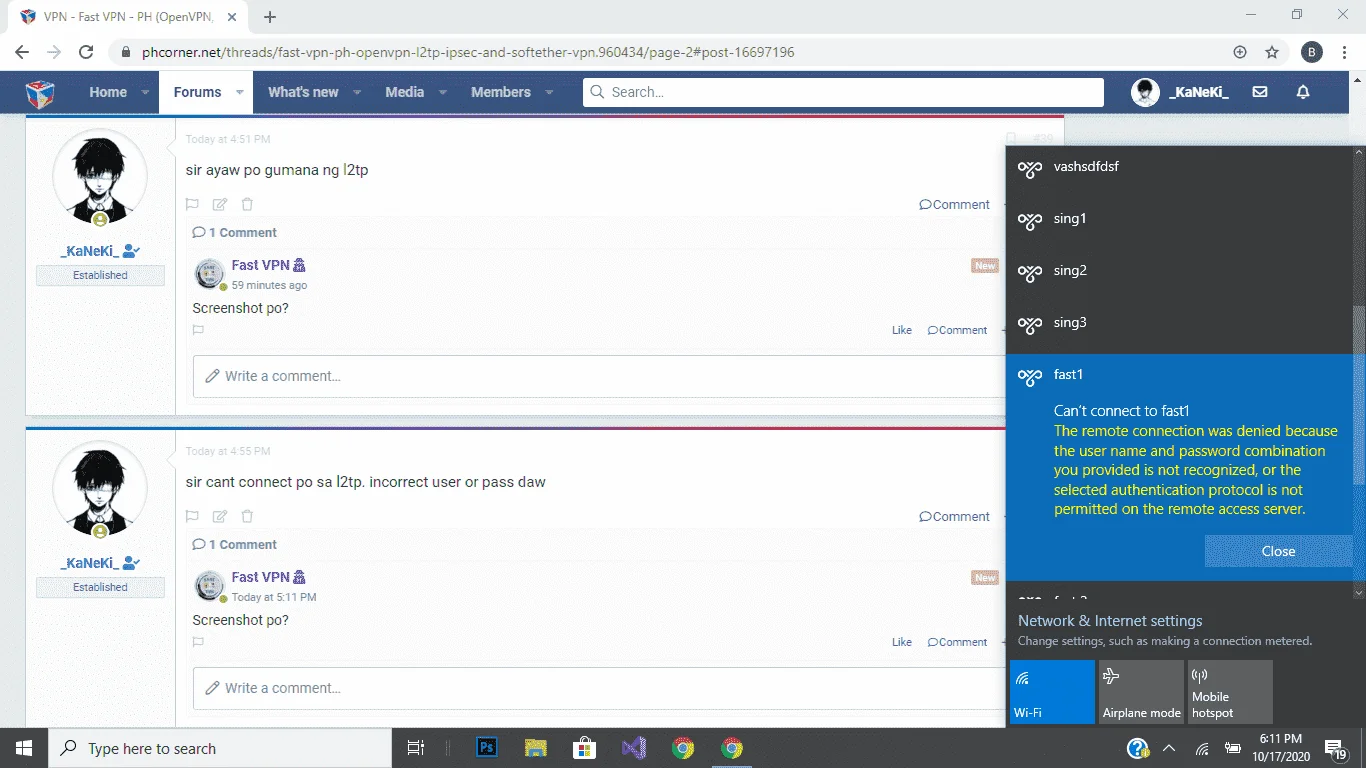Select the sing3 VPN connection
The image size is (1366, 768).
click(1180, 324)
